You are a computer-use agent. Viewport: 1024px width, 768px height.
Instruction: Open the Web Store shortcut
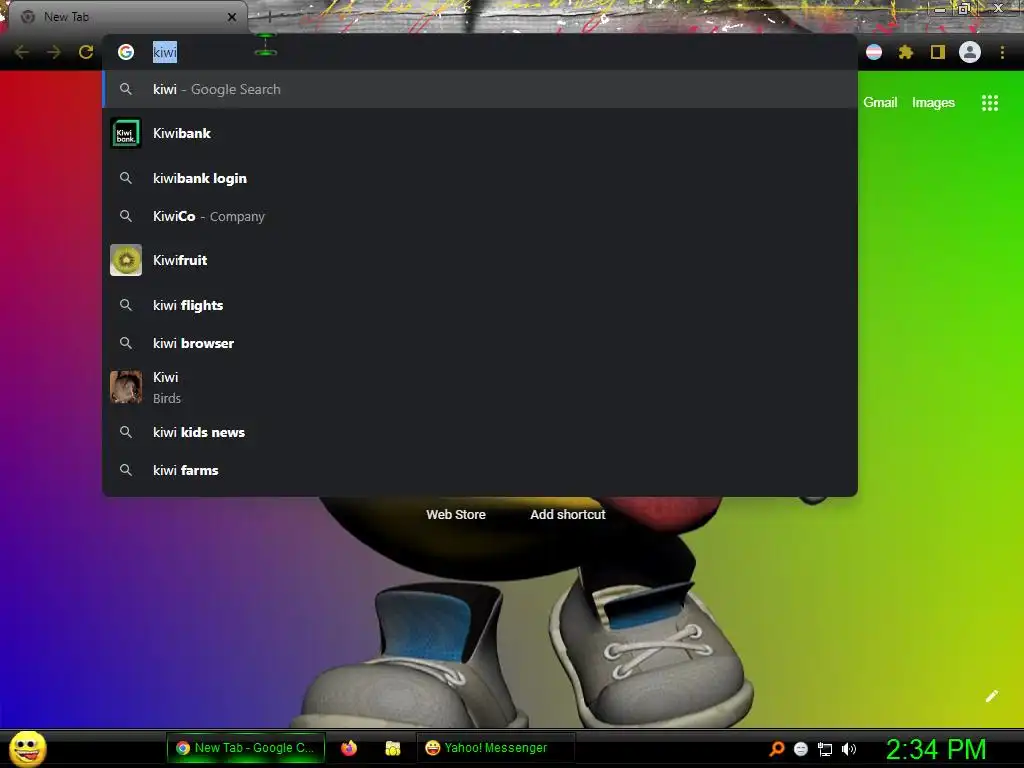click(456, 515)
